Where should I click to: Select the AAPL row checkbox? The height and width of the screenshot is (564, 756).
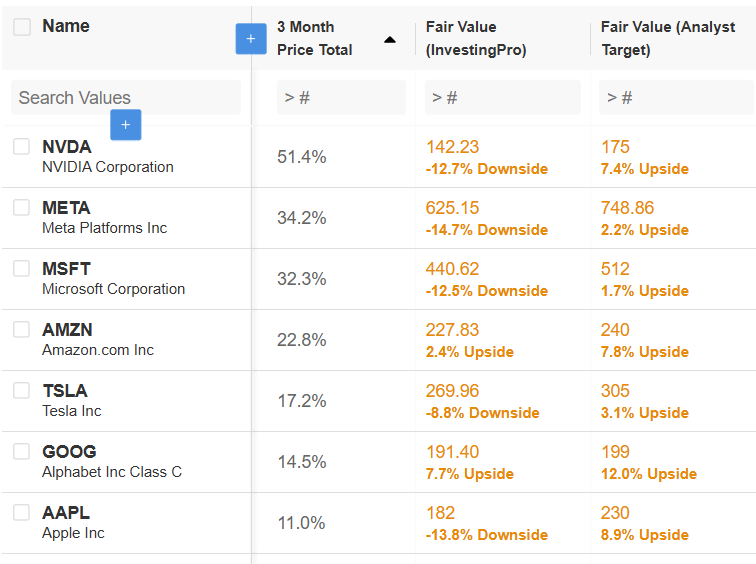[22, 513]
